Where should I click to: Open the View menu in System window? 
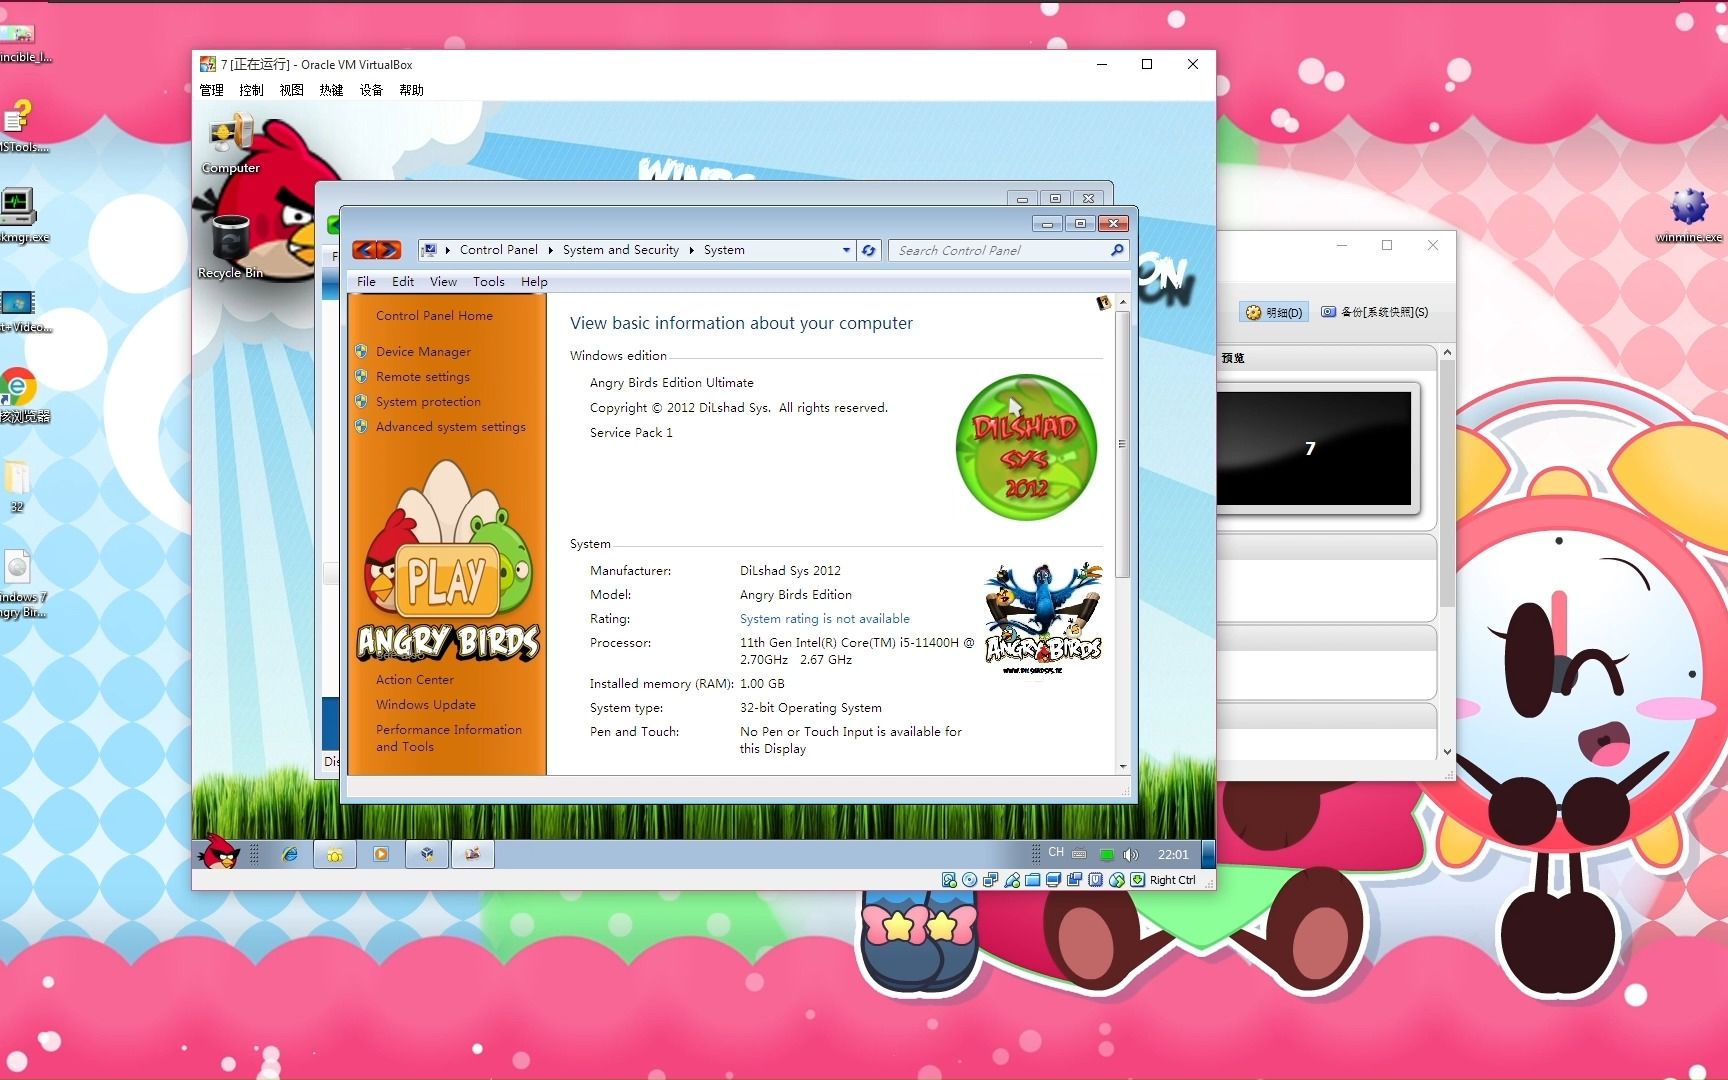click(443, 282)
